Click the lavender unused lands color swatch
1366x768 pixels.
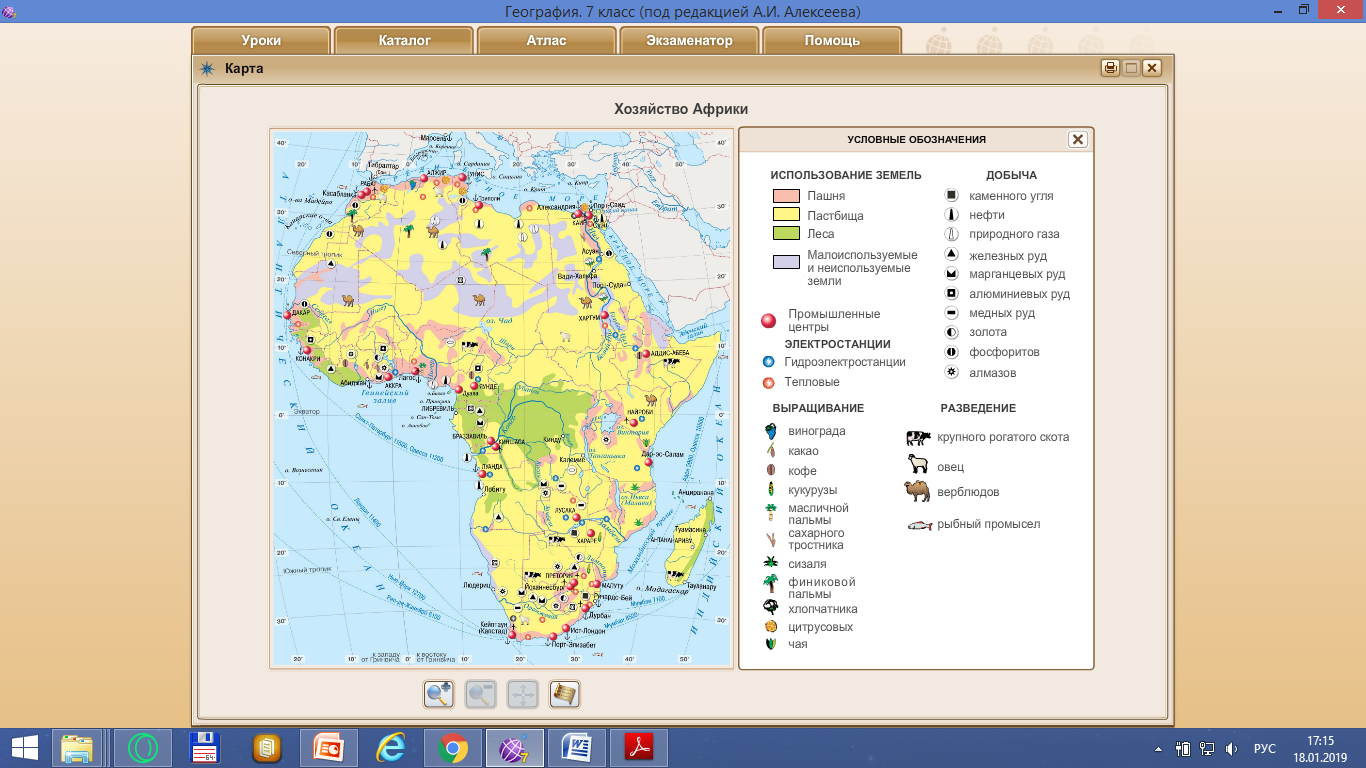[x=786, y=262]
